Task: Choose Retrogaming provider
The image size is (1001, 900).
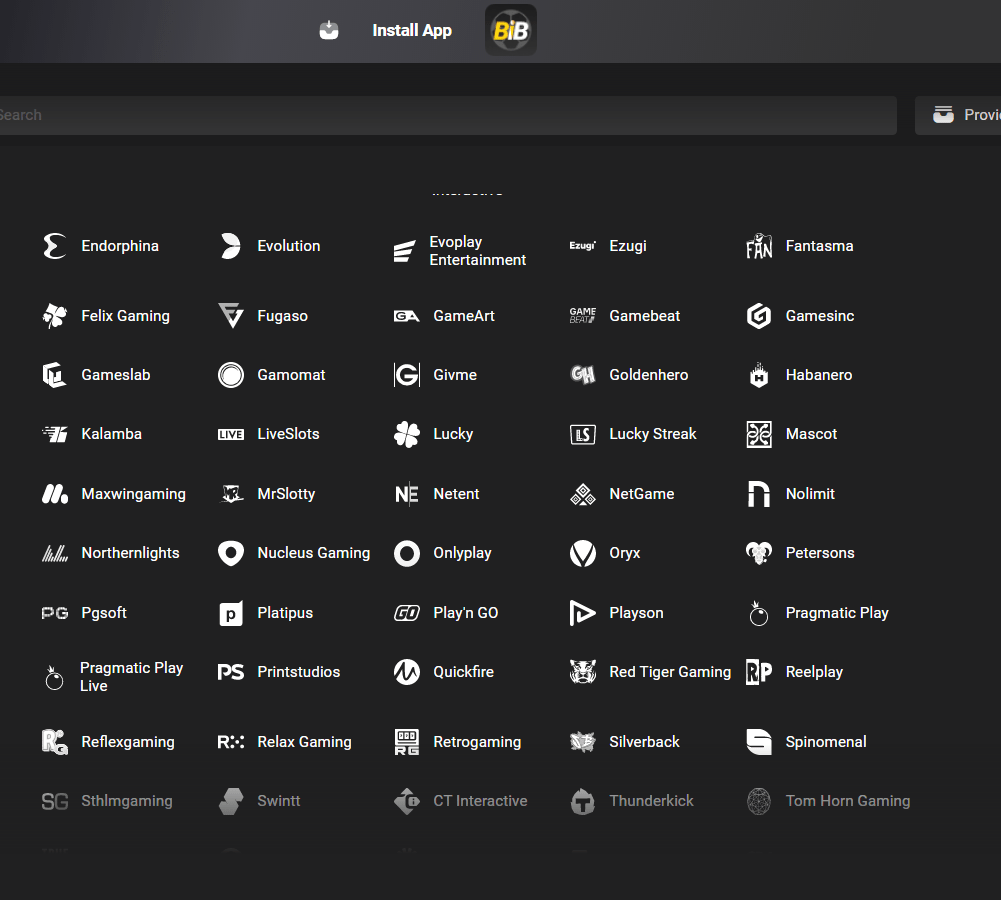Action: tap(458, 742)
